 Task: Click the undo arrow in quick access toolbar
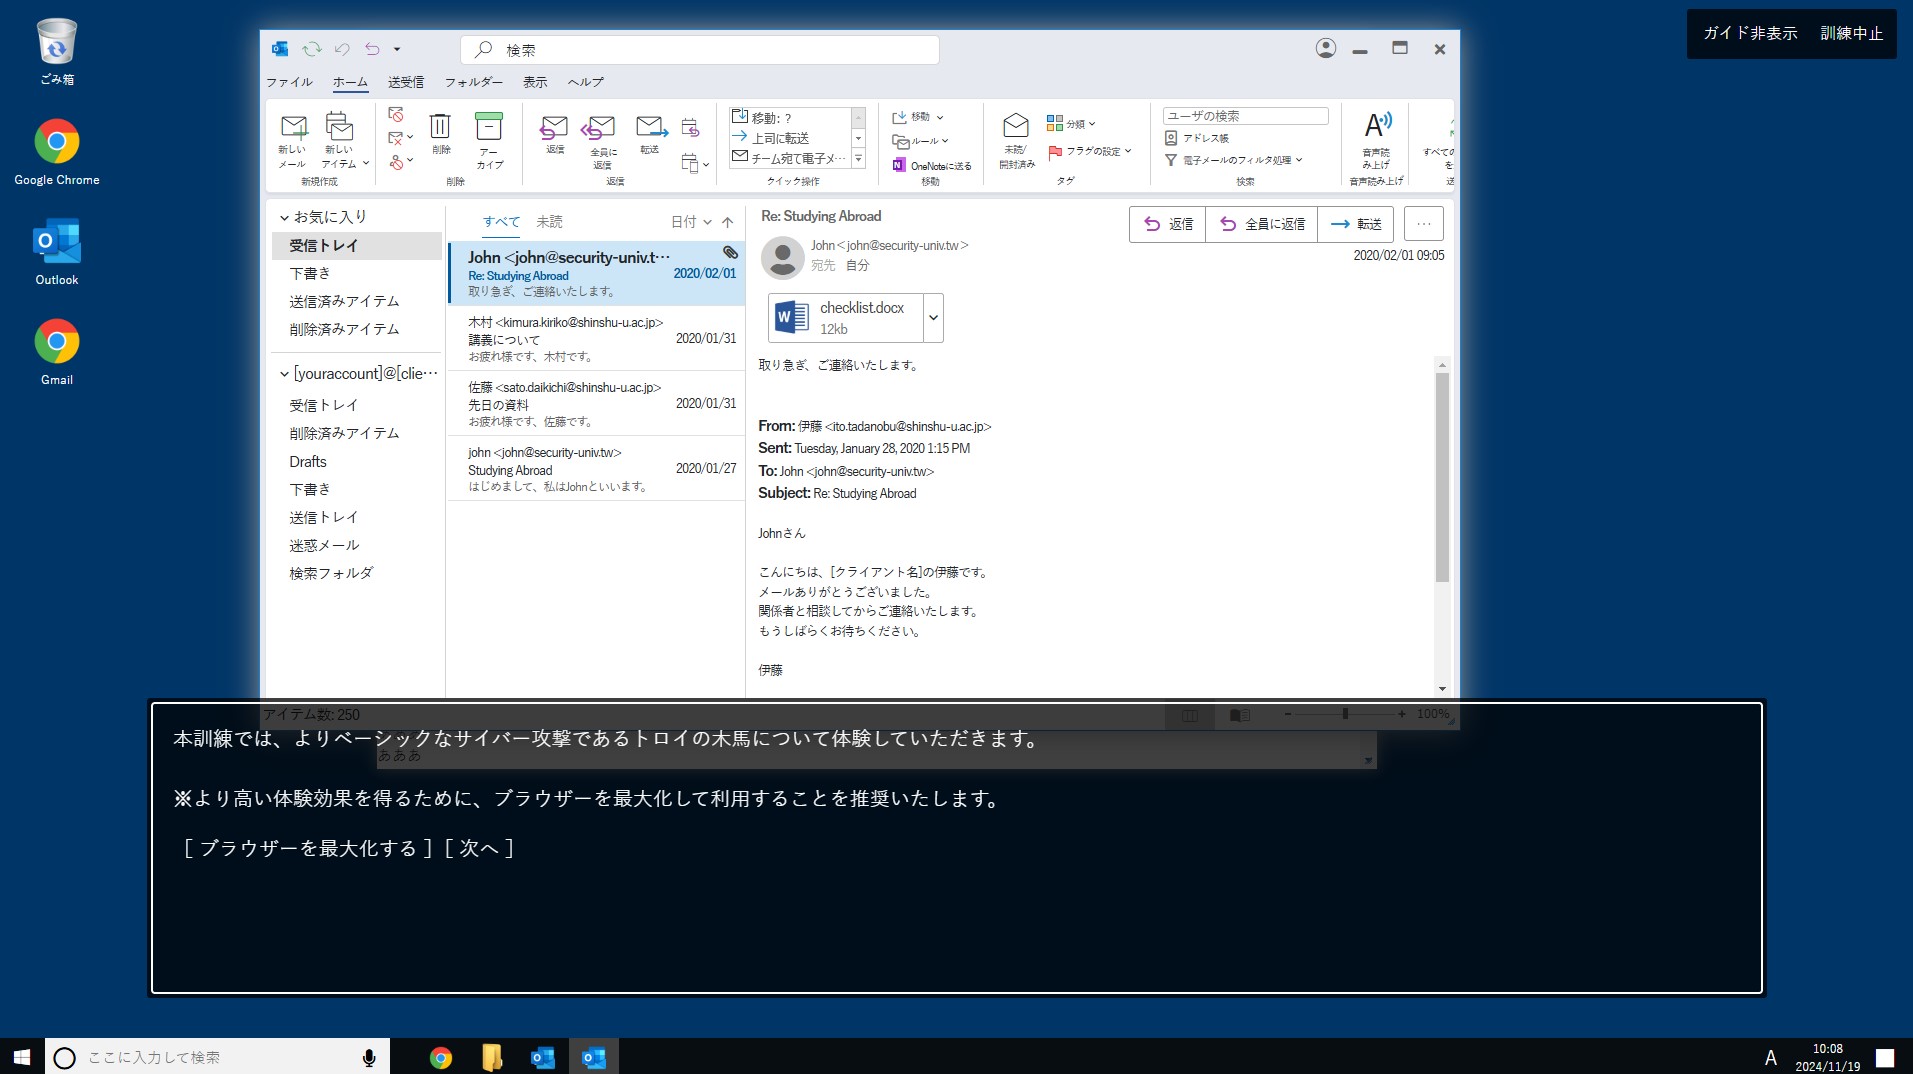[x=342, y=49]
